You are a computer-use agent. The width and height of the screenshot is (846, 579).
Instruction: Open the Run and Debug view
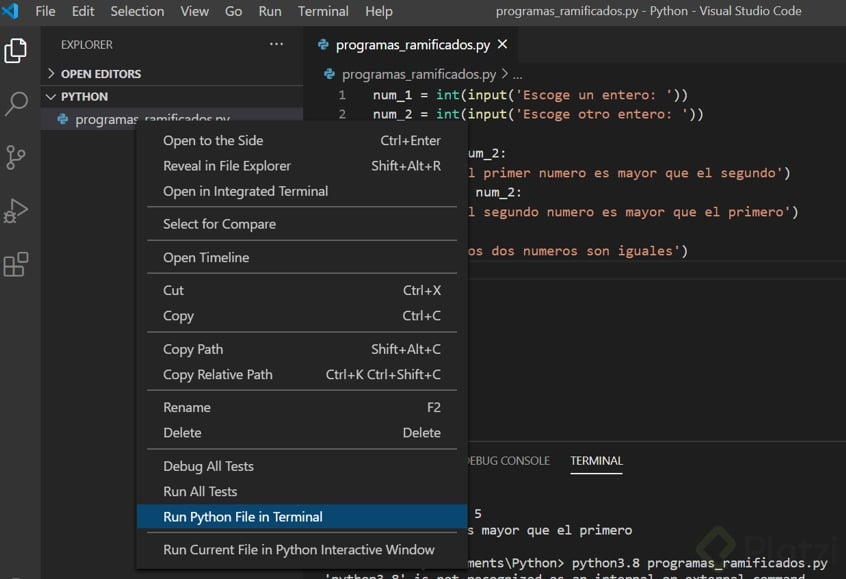coord(16,211)
